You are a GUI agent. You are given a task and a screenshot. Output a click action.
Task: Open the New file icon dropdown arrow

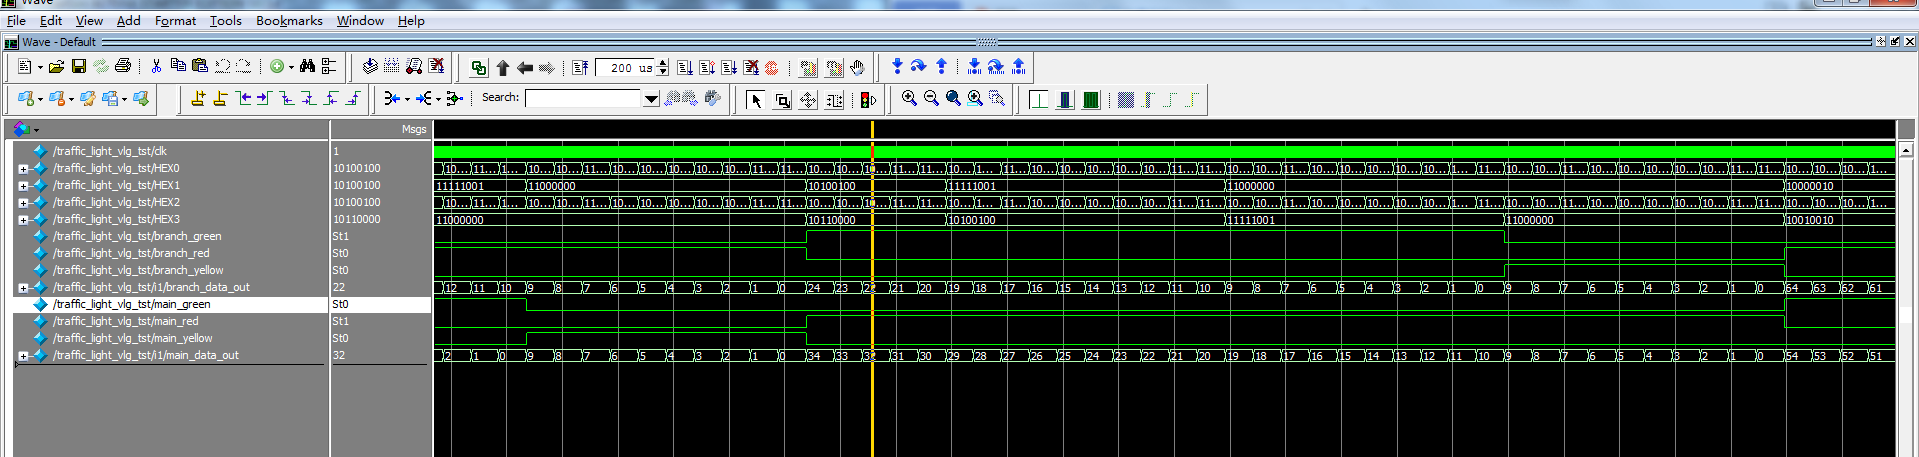40,68
